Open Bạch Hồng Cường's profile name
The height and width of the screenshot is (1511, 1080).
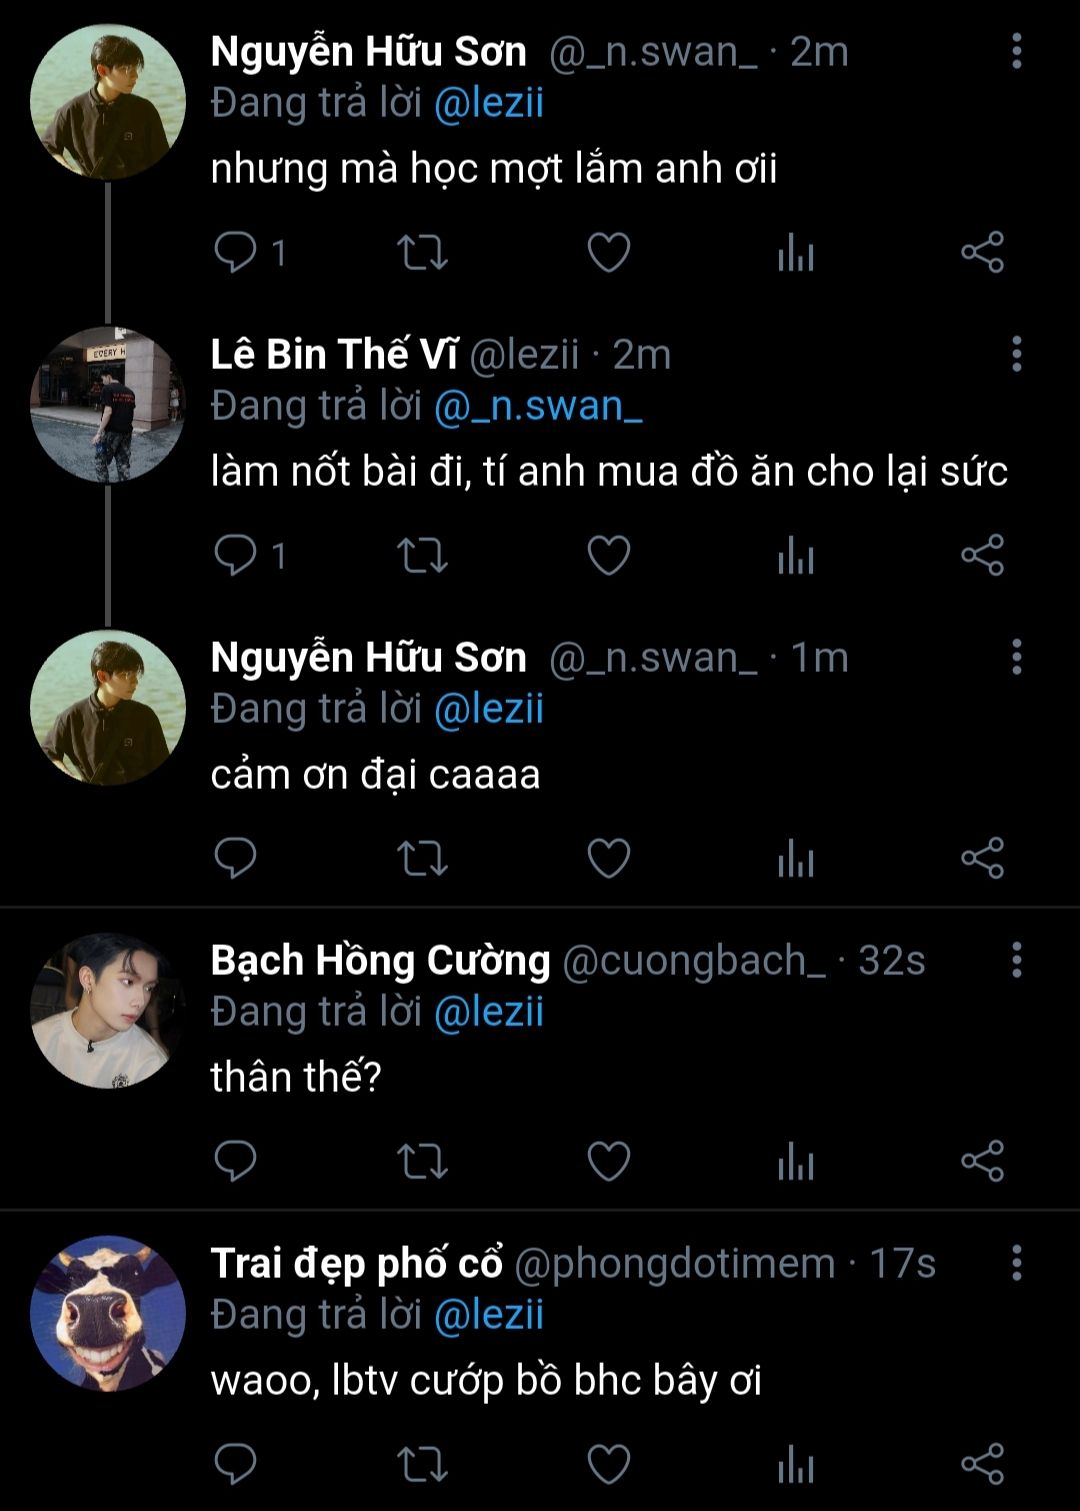coord(380,960)
